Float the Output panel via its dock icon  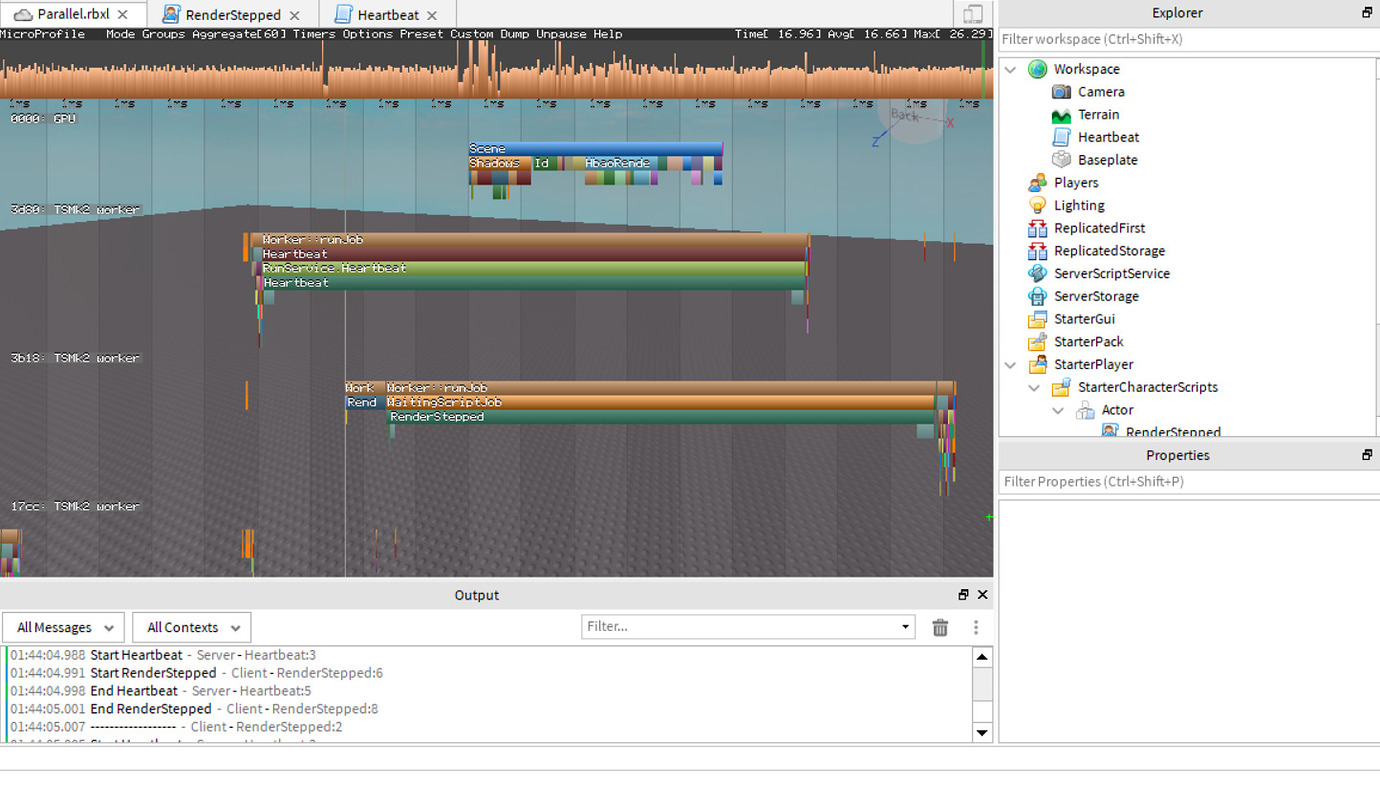point(963,594)
